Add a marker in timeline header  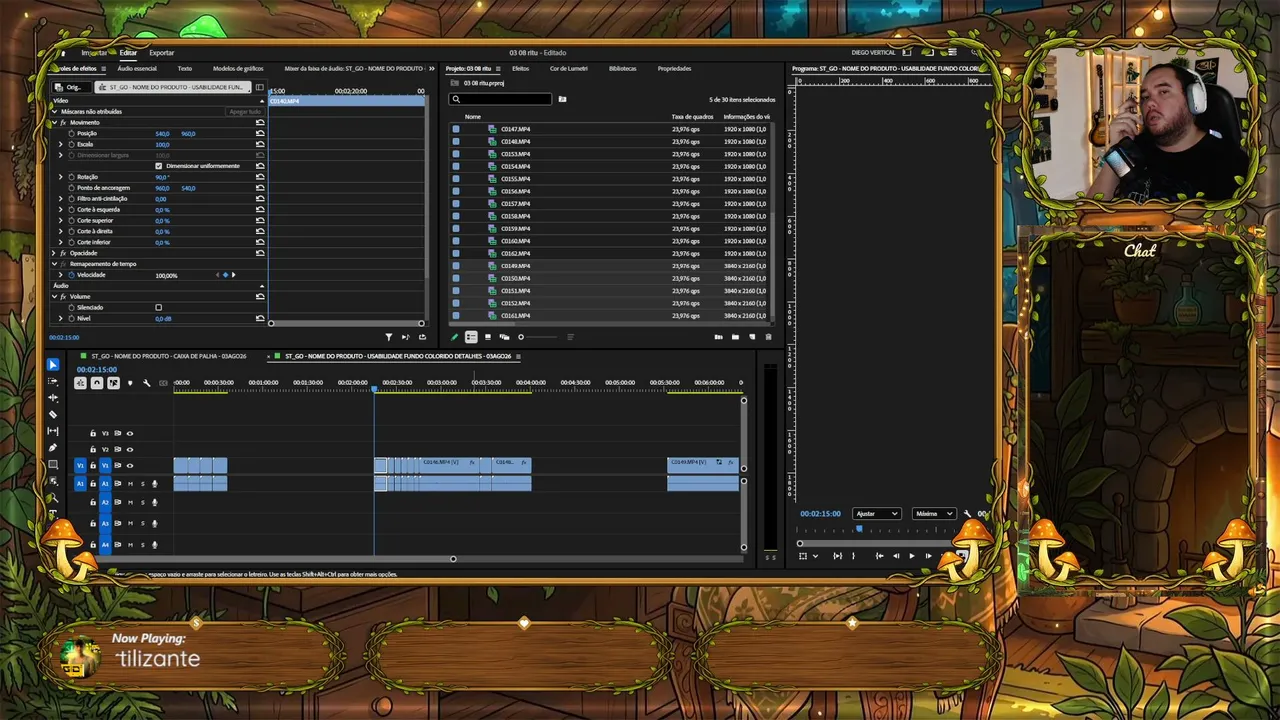(130, 383)
